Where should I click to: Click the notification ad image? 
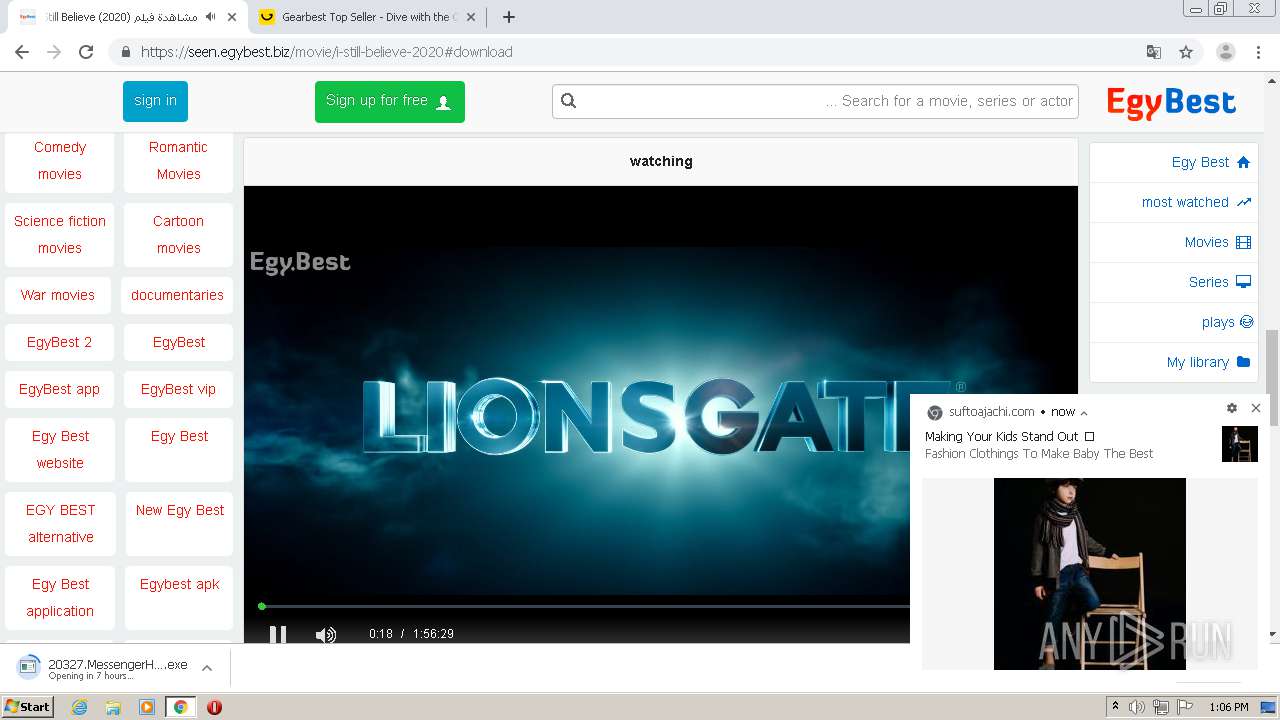tap(1090, 574)
